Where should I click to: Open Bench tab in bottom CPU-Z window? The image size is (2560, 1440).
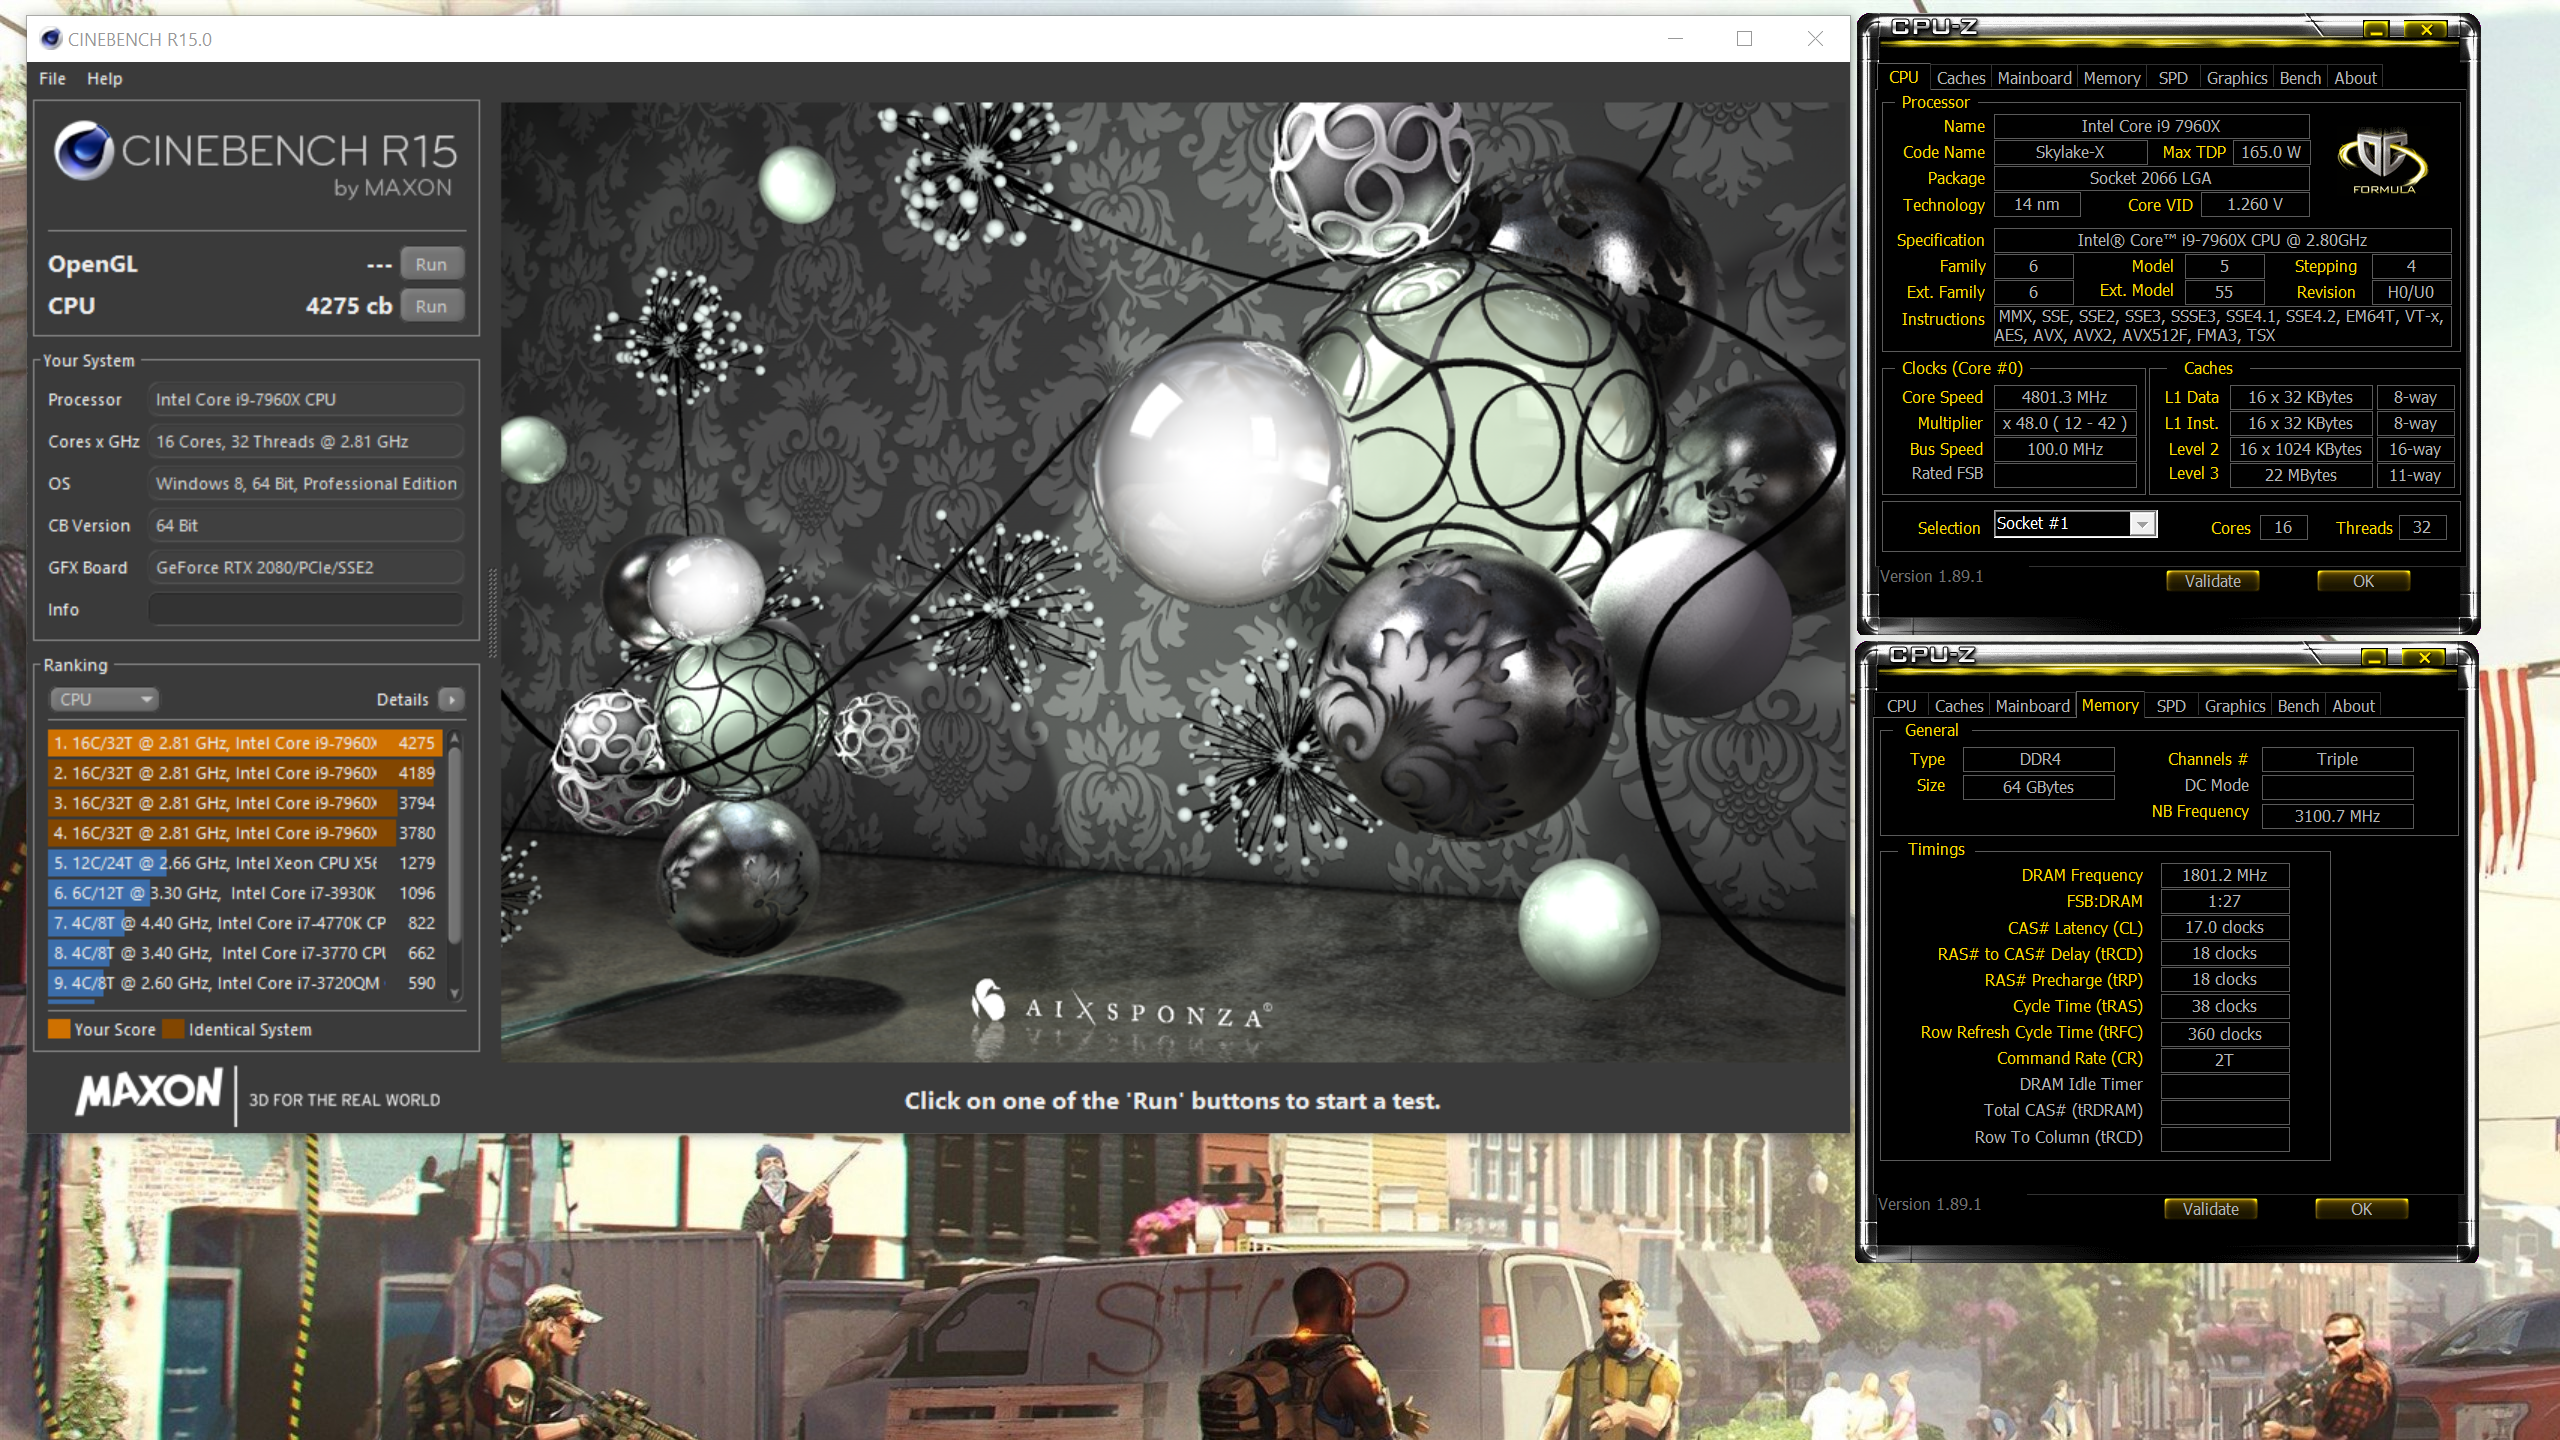tap(2298, 706)
